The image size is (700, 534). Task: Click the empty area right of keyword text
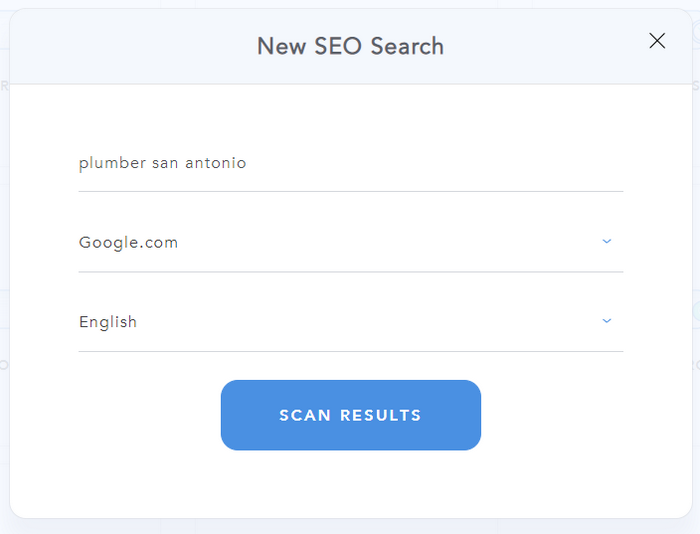coord(450,163)
